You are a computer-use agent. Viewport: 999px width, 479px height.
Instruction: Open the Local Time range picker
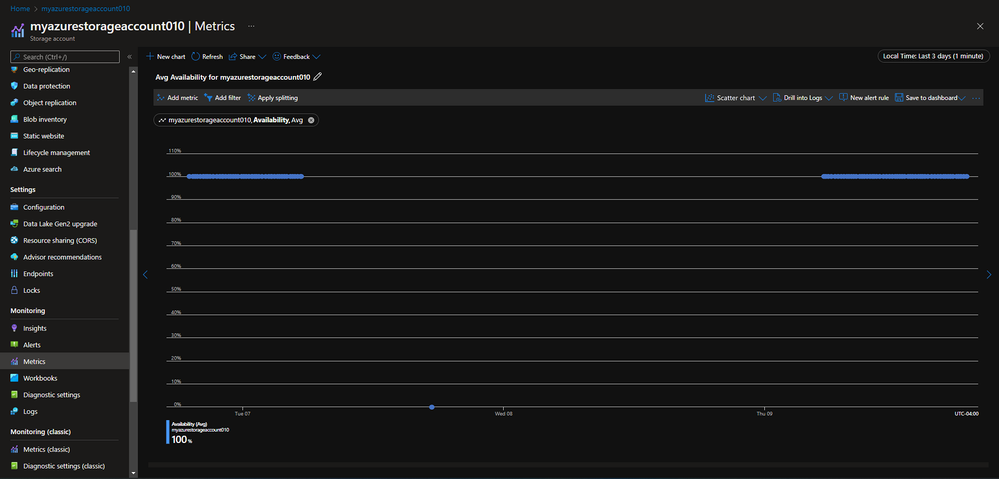(934, 56)
